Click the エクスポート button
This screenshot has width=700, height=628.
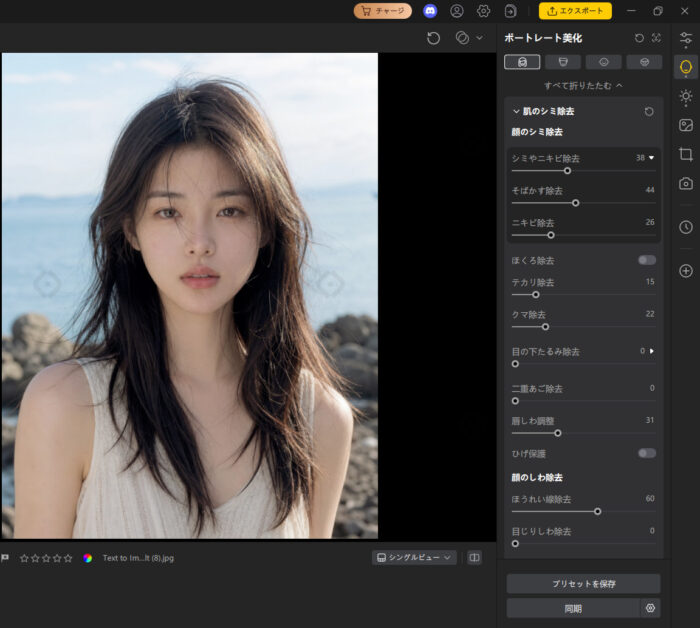click(x=575, y=11)
